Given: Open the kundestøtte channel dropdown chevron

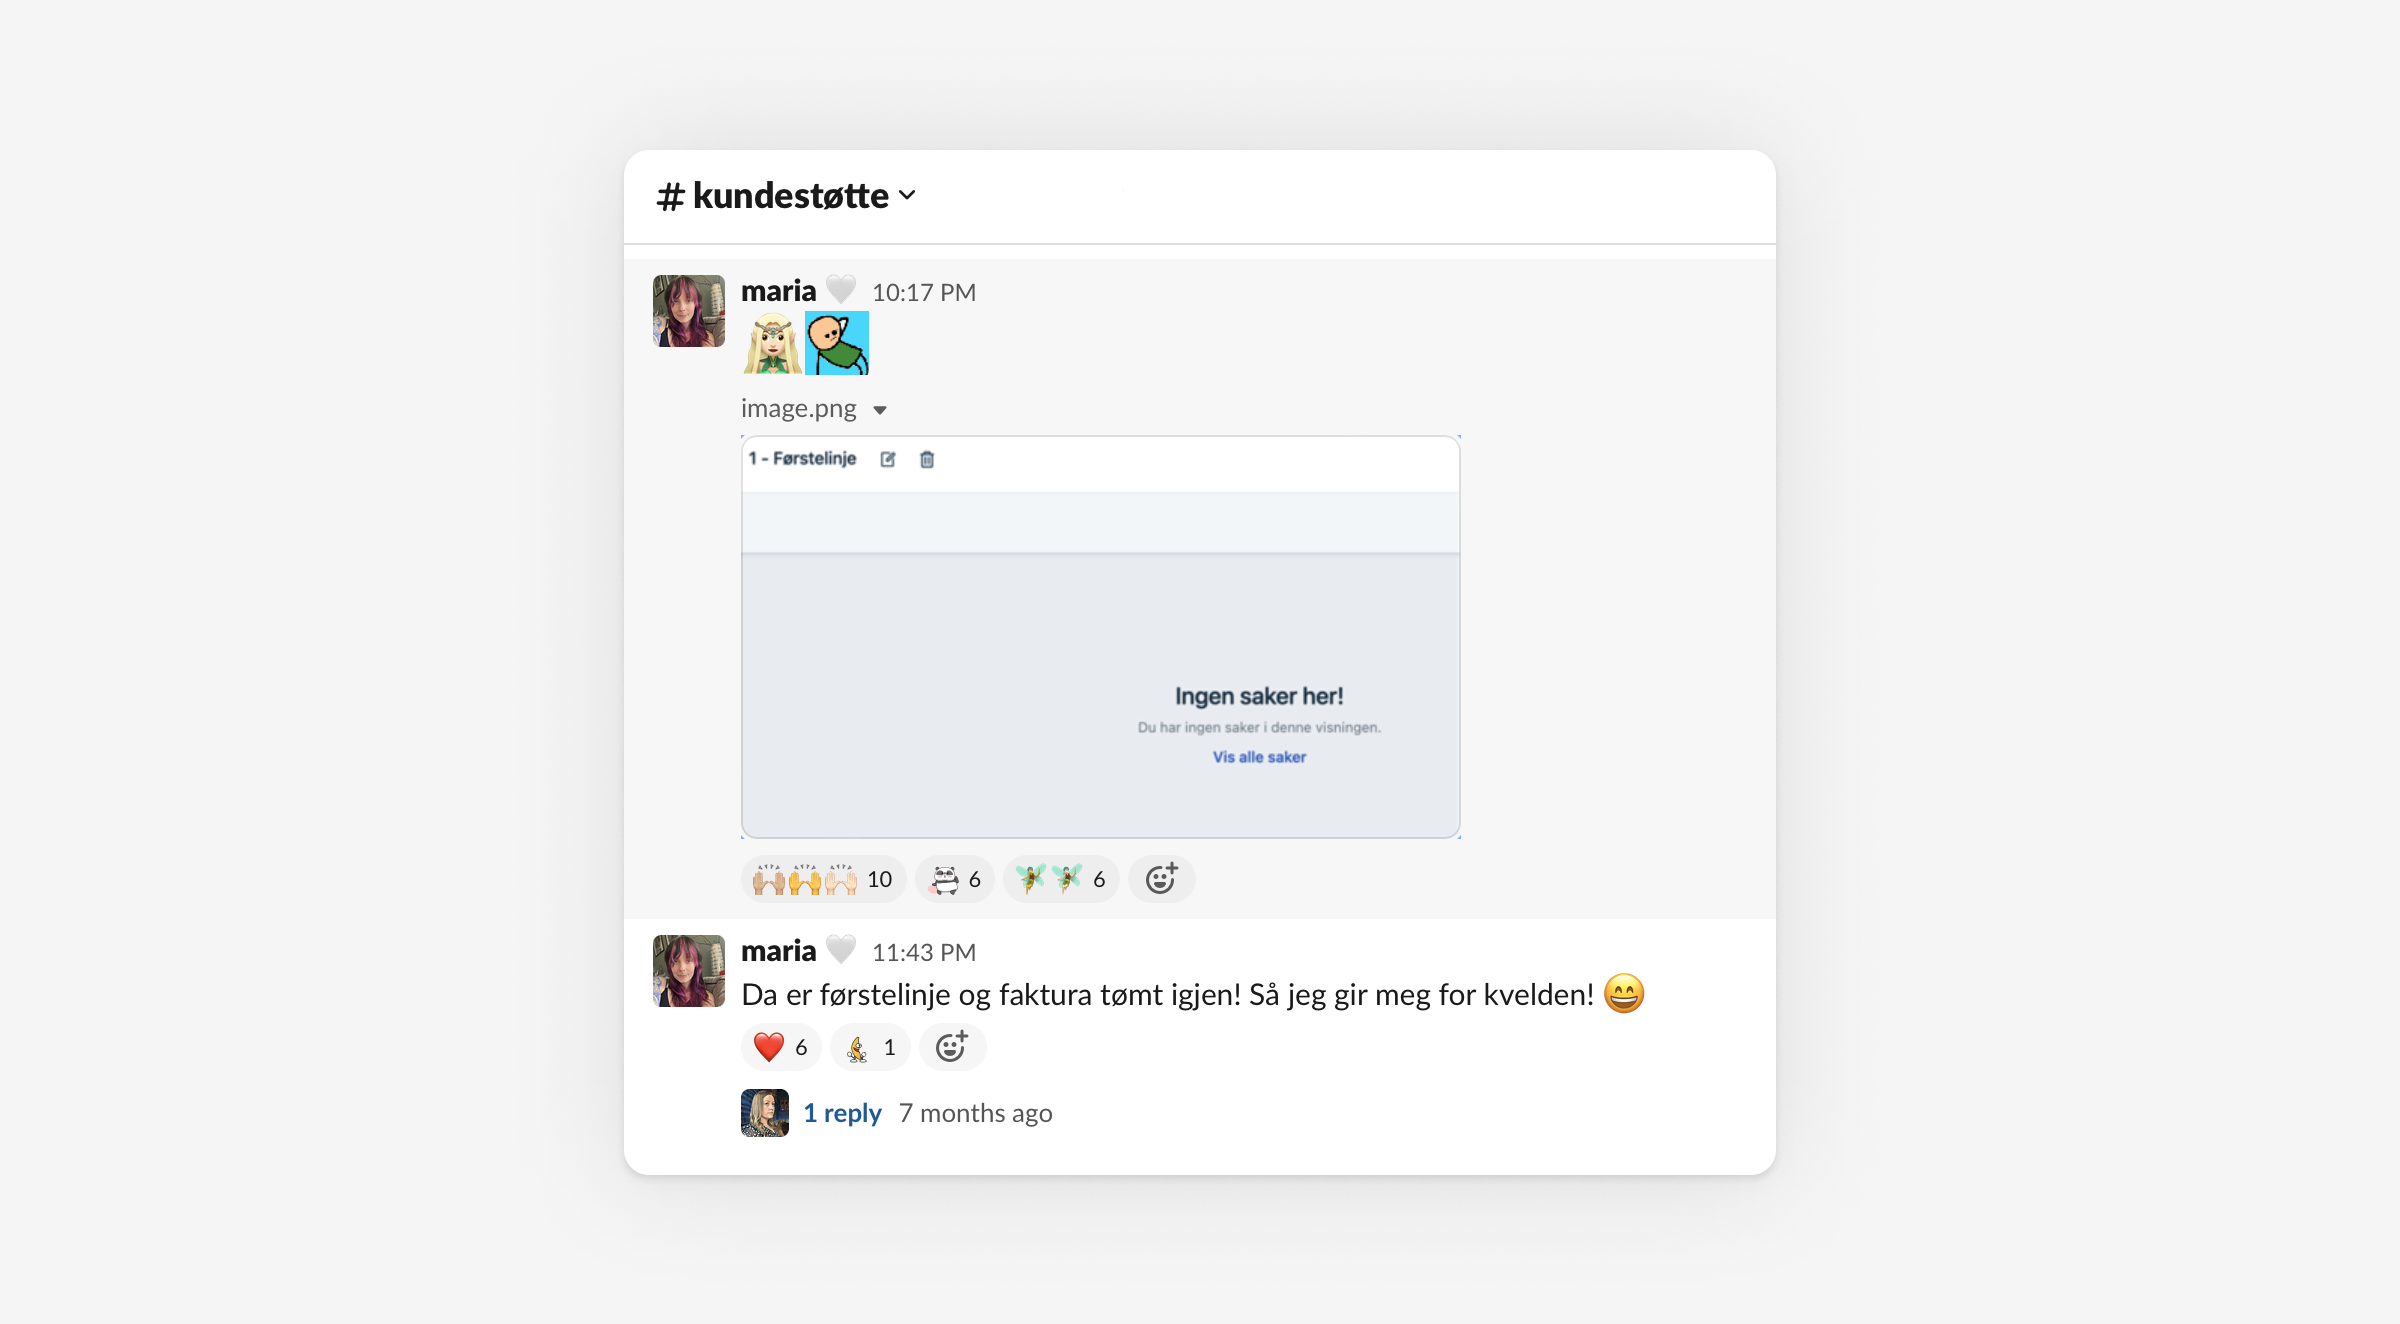Looking at the screenshot, I should click(x=907, y=195).
